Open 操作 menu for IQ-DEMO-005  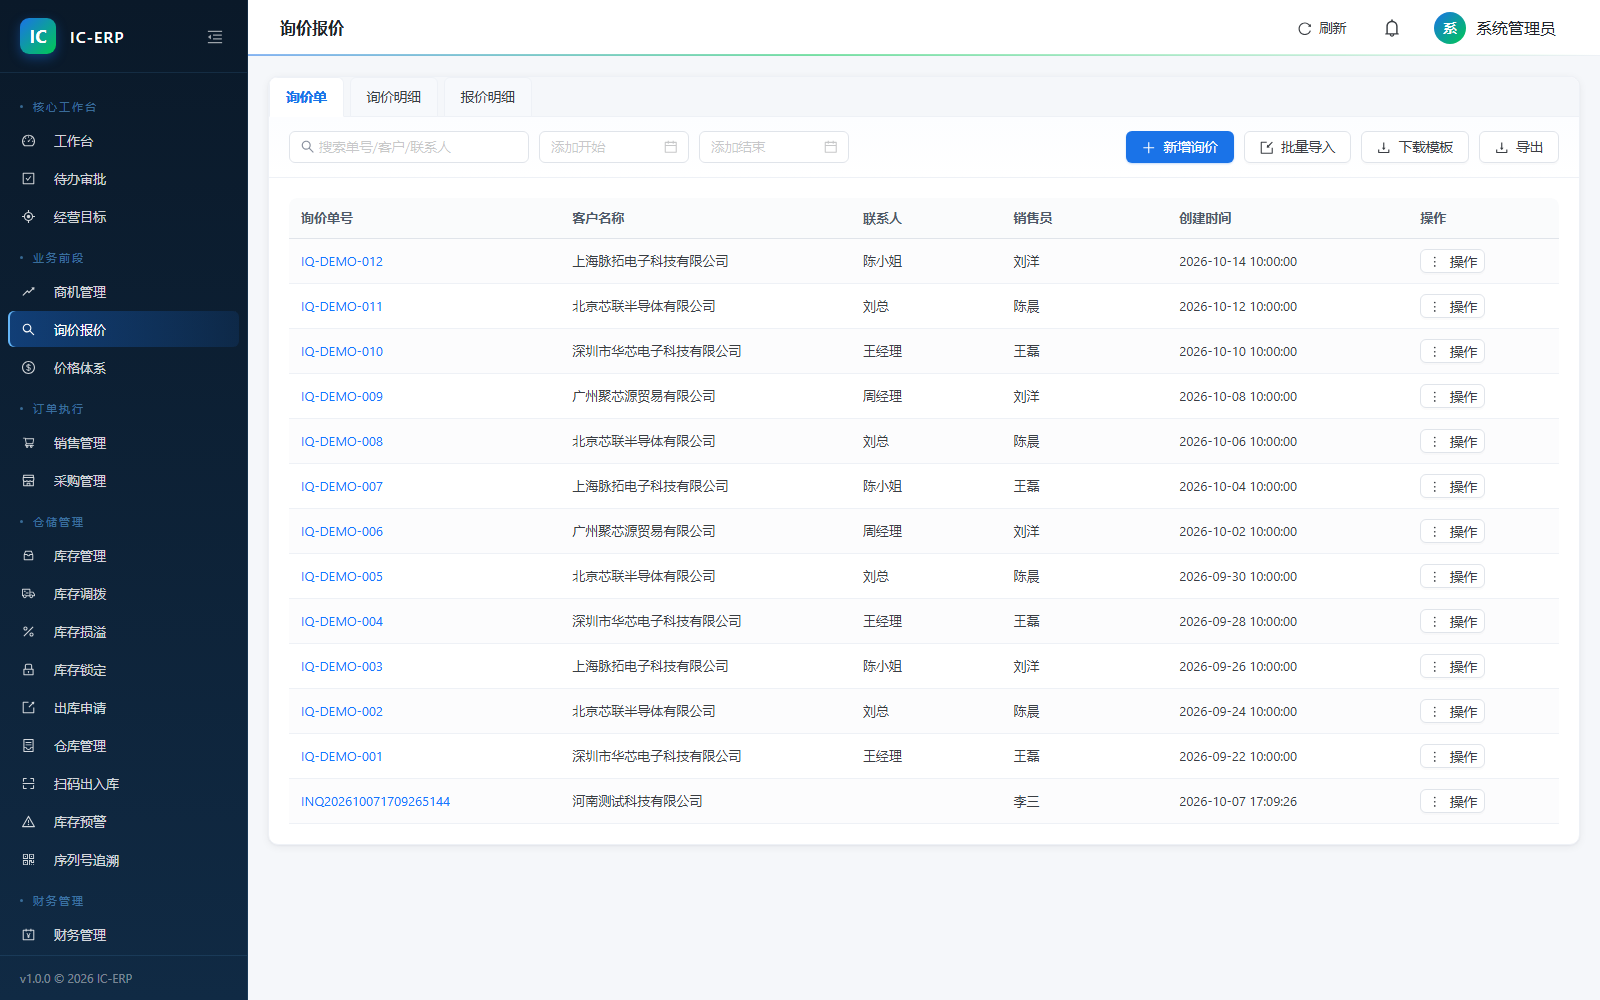pyautogui.click(x=1452, y=577)
